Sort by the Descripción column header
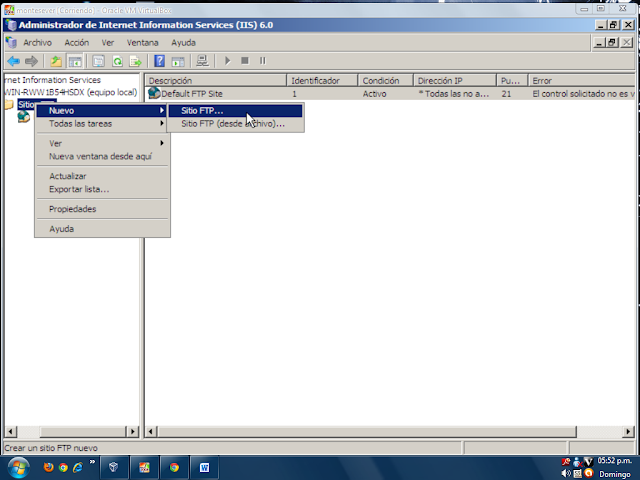This screenshot has width=640, height=480. (x=216, y=80)
